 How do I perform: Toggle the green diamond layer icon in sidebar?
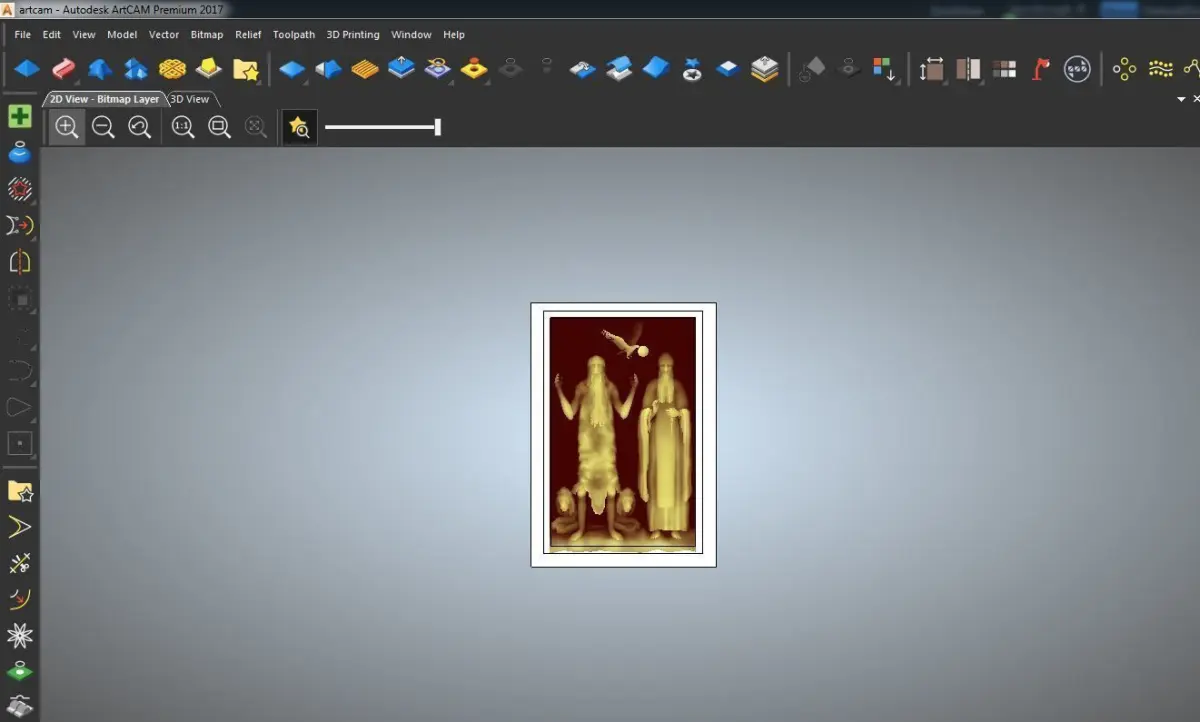[x=20, y=671]
